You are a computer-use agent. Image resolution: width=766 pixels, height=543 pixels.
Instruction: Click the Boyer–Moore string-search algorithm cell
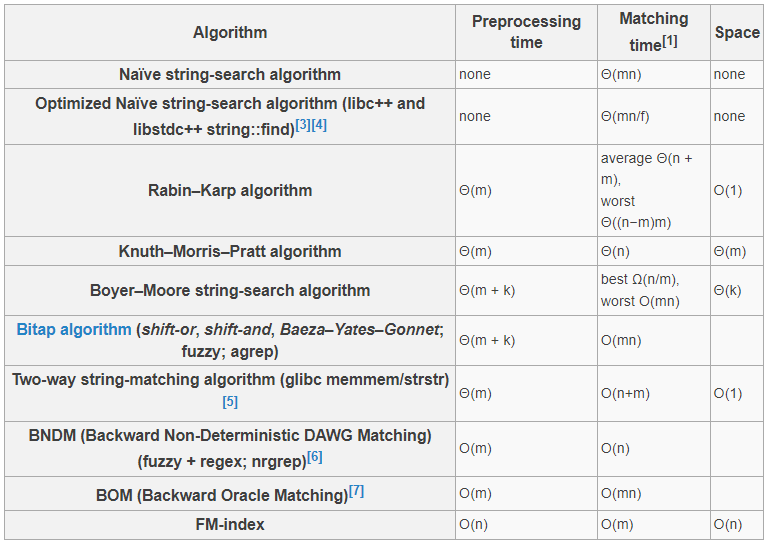tap(230, 290)
